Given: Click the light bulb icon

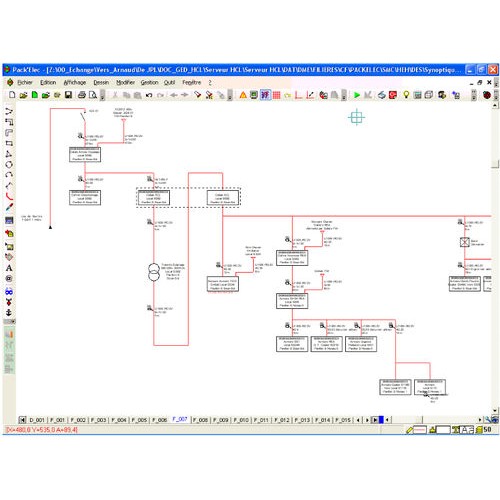Looking at the screenshot, I should pos(406,95).
